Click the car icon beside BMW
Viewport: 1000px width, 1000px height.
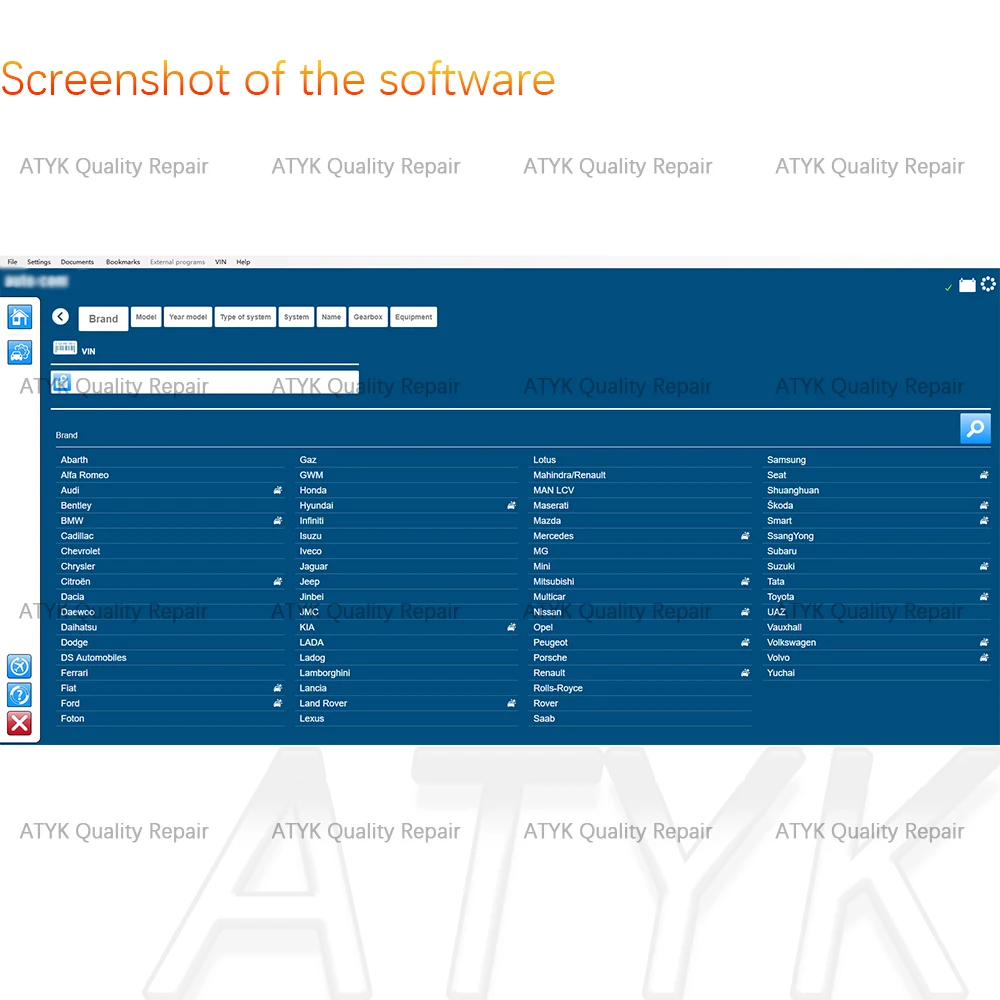point(277,521)
